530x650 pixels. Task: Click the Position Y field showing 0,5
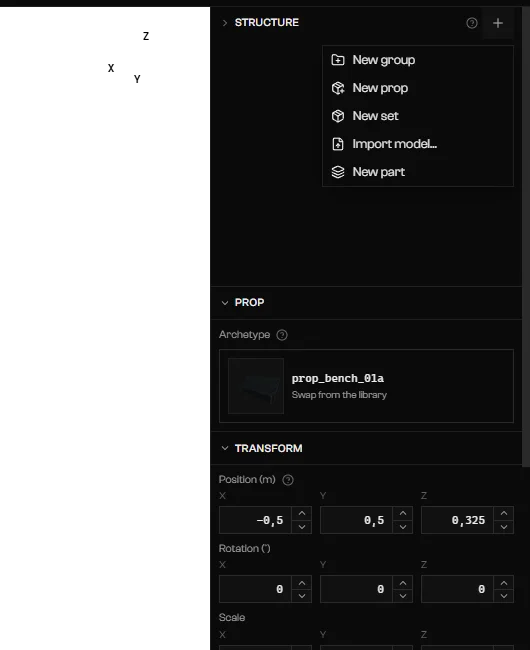tap(356, 520)
